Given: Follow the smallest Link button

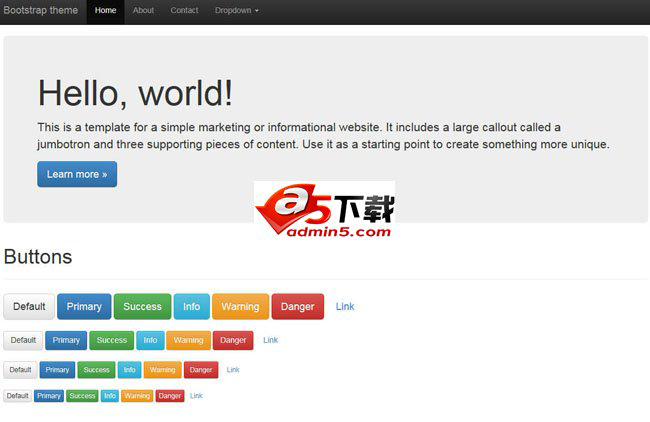Looking at the screenshot, I should (196, 396).
